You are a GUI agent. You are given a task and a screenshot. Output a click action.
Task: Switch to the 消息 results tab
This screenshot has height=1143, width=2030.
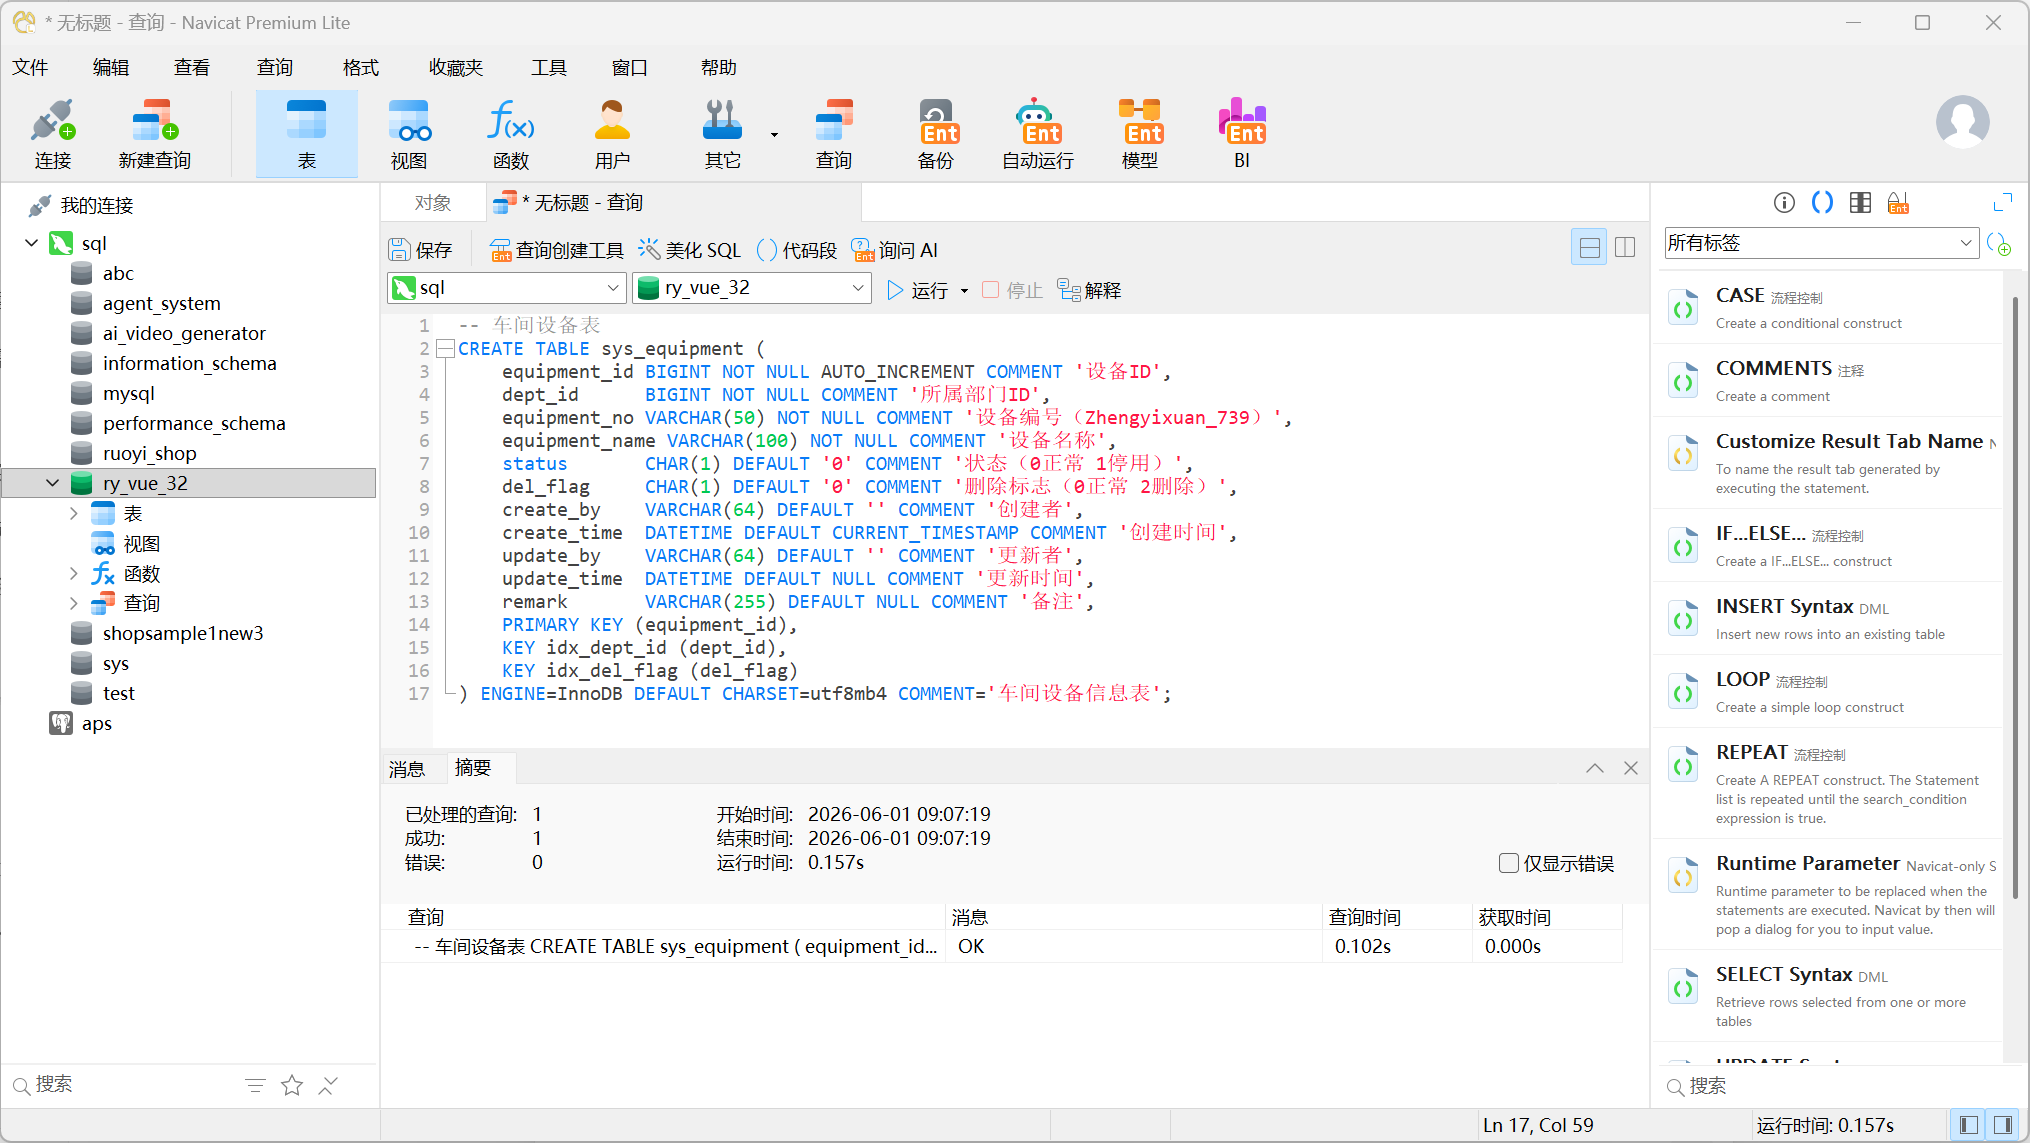(x=407, y=769)
